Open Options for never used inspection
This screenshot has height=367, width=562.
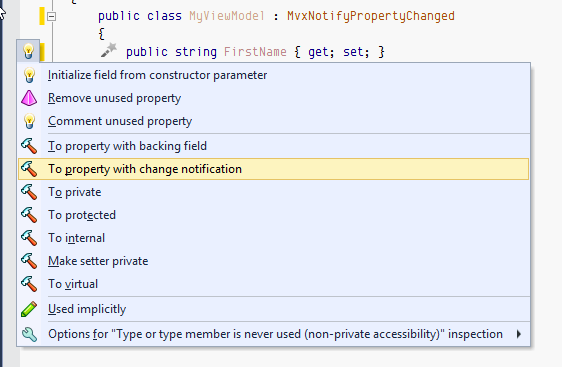(273, 334)
